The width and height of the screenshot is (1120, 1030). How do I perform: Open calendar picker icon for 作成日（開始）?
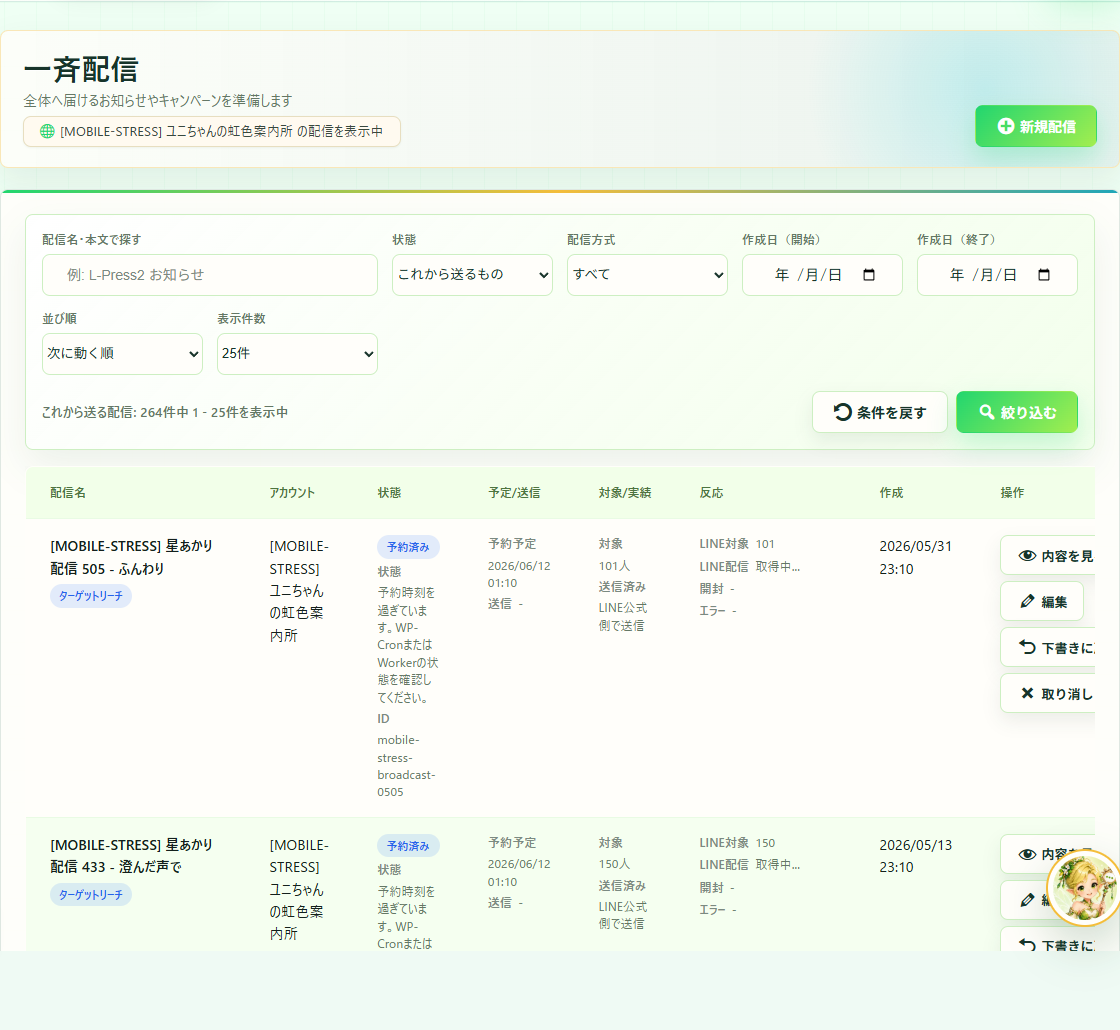869,275
